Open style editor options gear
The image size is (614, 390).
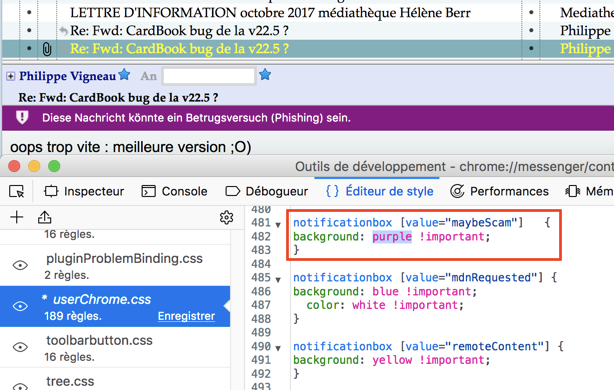226,217
